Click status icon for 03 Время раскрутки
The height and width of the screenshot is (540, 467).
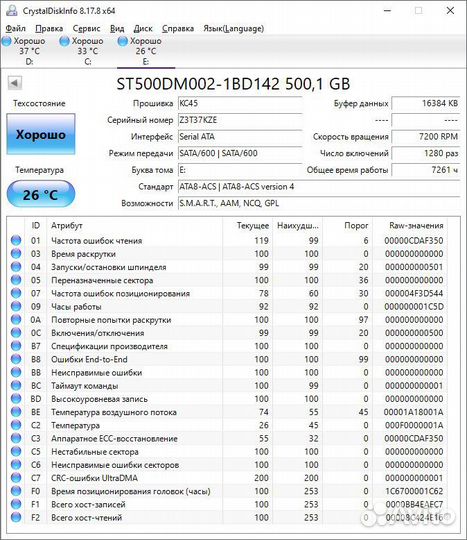[x=16, y=253]
